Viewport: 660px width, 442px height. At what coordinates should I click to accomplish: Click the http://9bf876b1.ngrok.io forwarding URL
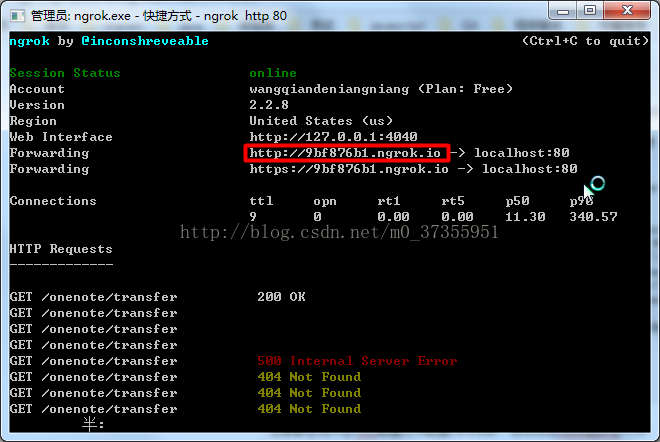345,153
